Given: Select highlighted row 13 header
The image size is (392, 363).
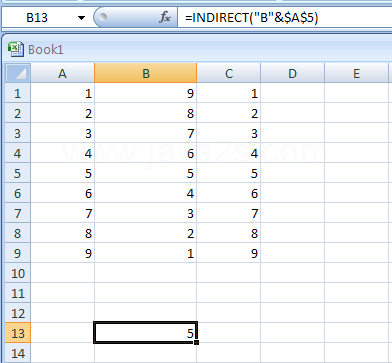Looking at the screenshot, I should click(18, 333).
